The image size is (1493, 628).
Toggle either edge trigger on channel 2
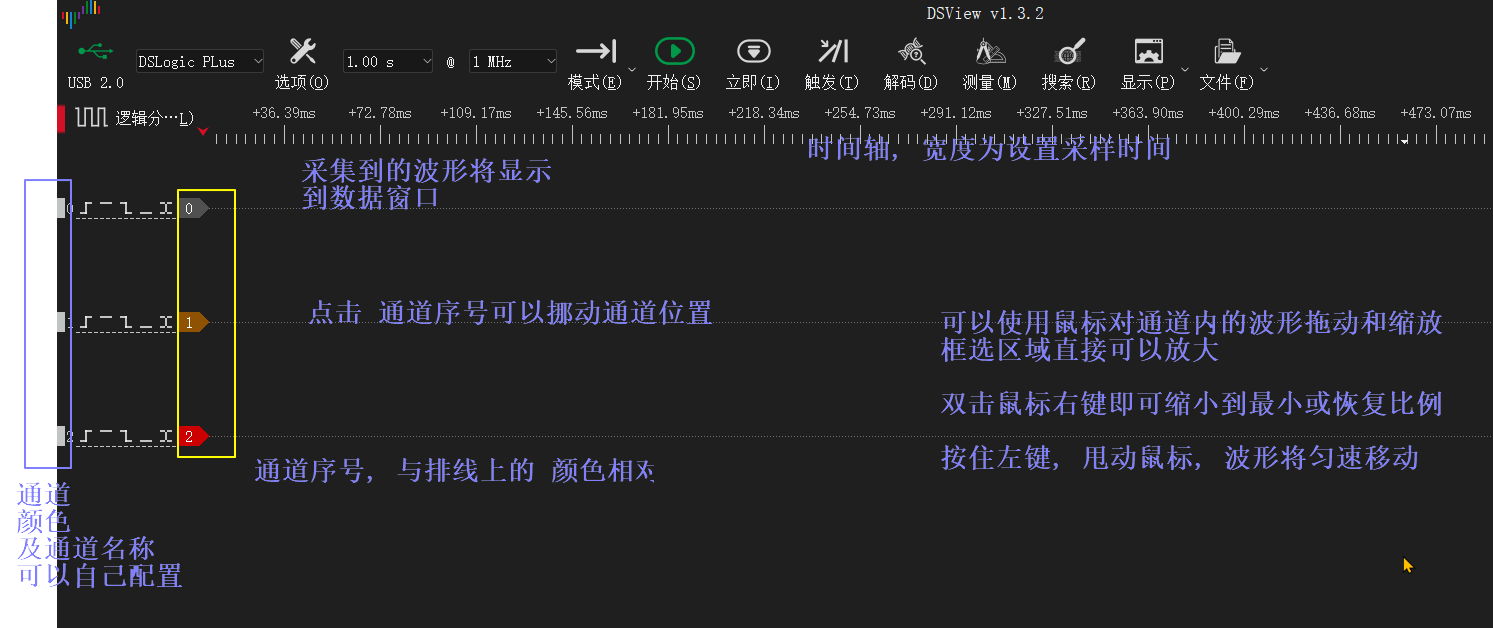point(166,436)
